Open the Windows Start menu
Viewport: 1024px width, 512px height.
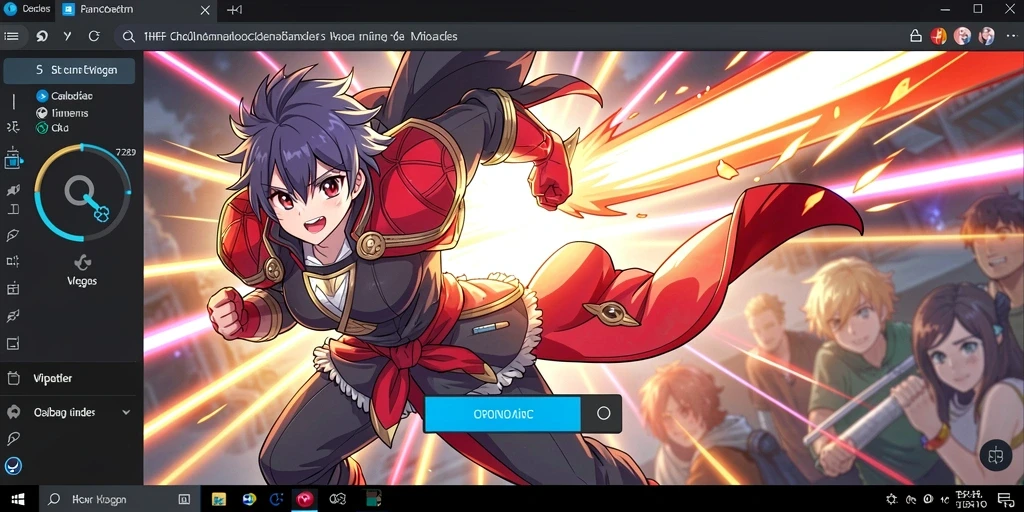click(18, 499)
